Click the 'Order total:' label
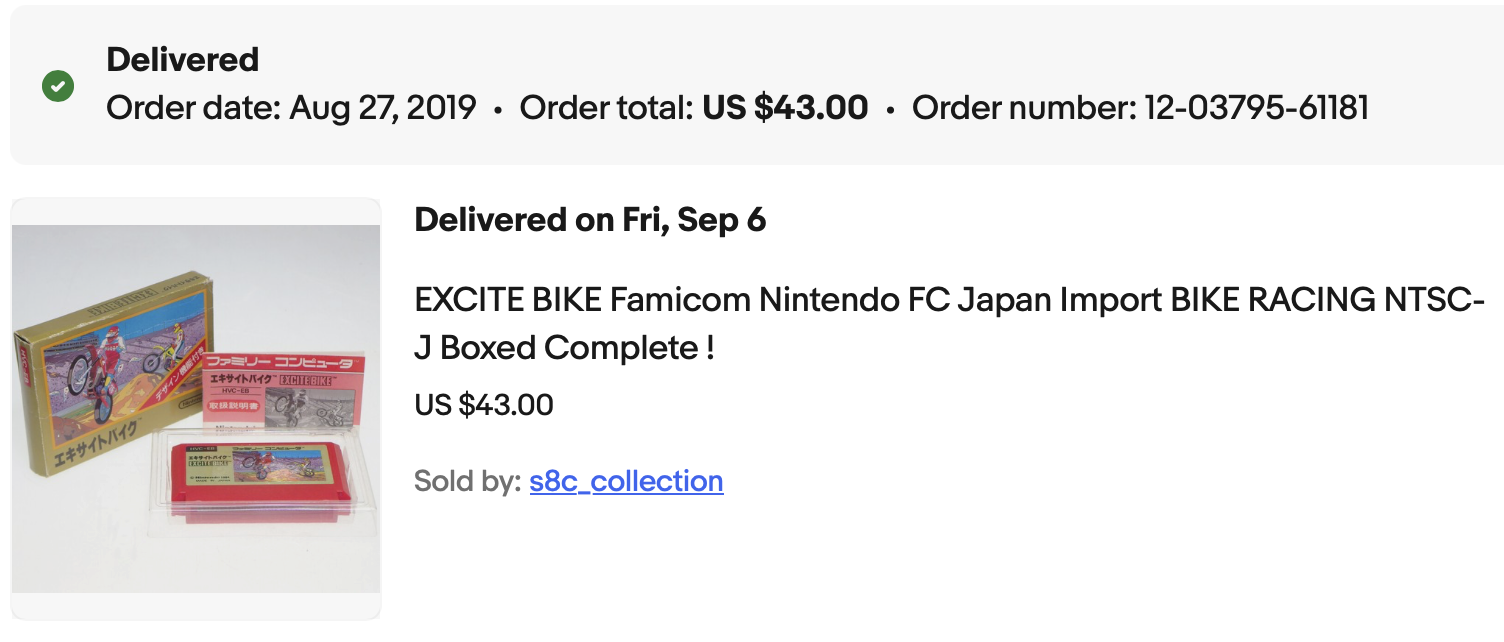This screenshot has height=642, width=1504. 606,108
